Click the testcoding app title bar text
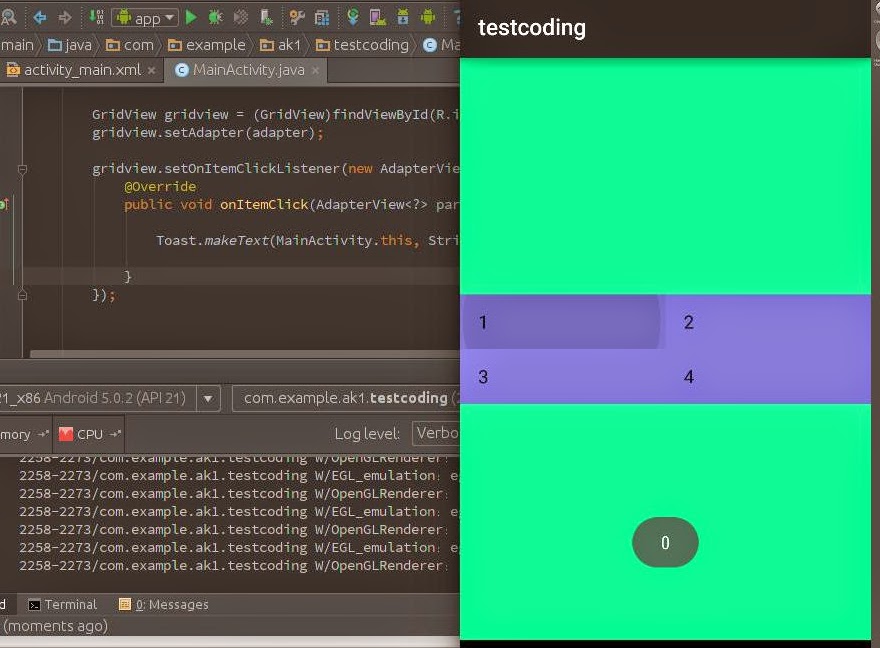 point(531,28)
